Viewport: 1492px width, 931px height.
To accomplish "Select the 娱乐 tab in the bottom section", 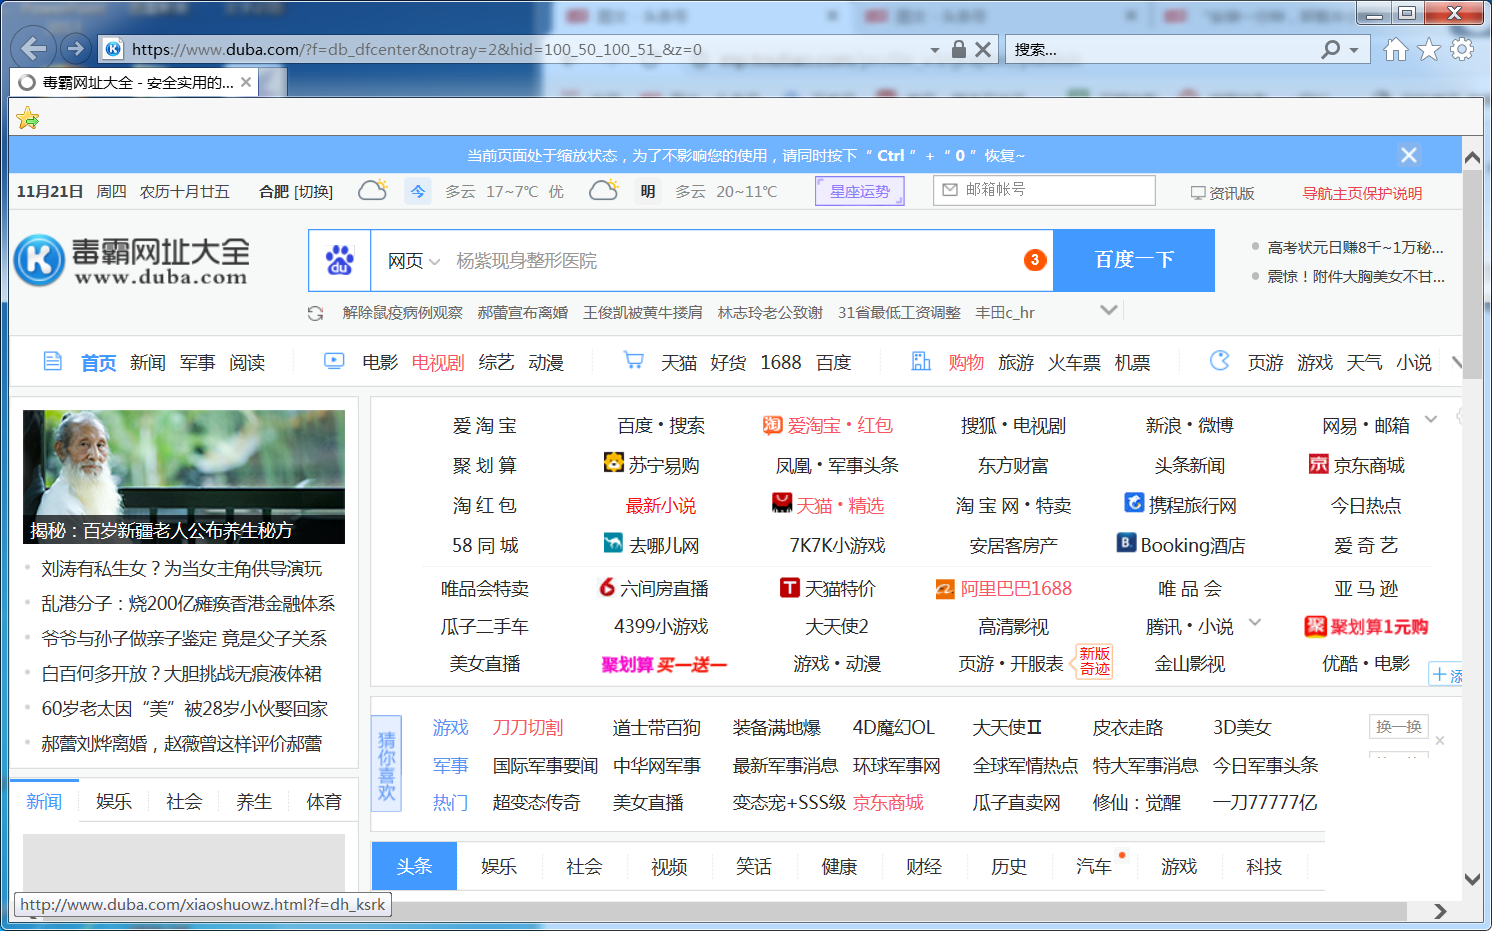I will point(498,866).
